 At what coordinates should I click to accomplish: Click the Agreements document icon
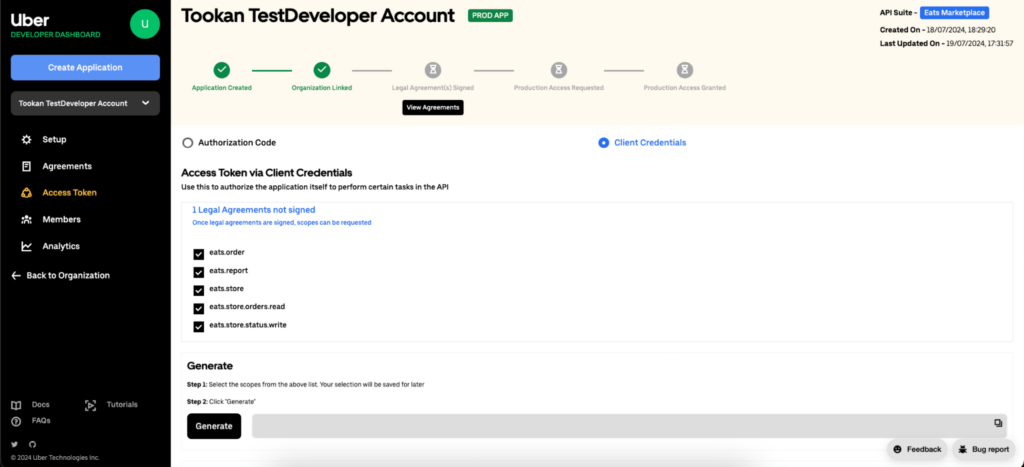pyautogui.click(x=26, y=166)
